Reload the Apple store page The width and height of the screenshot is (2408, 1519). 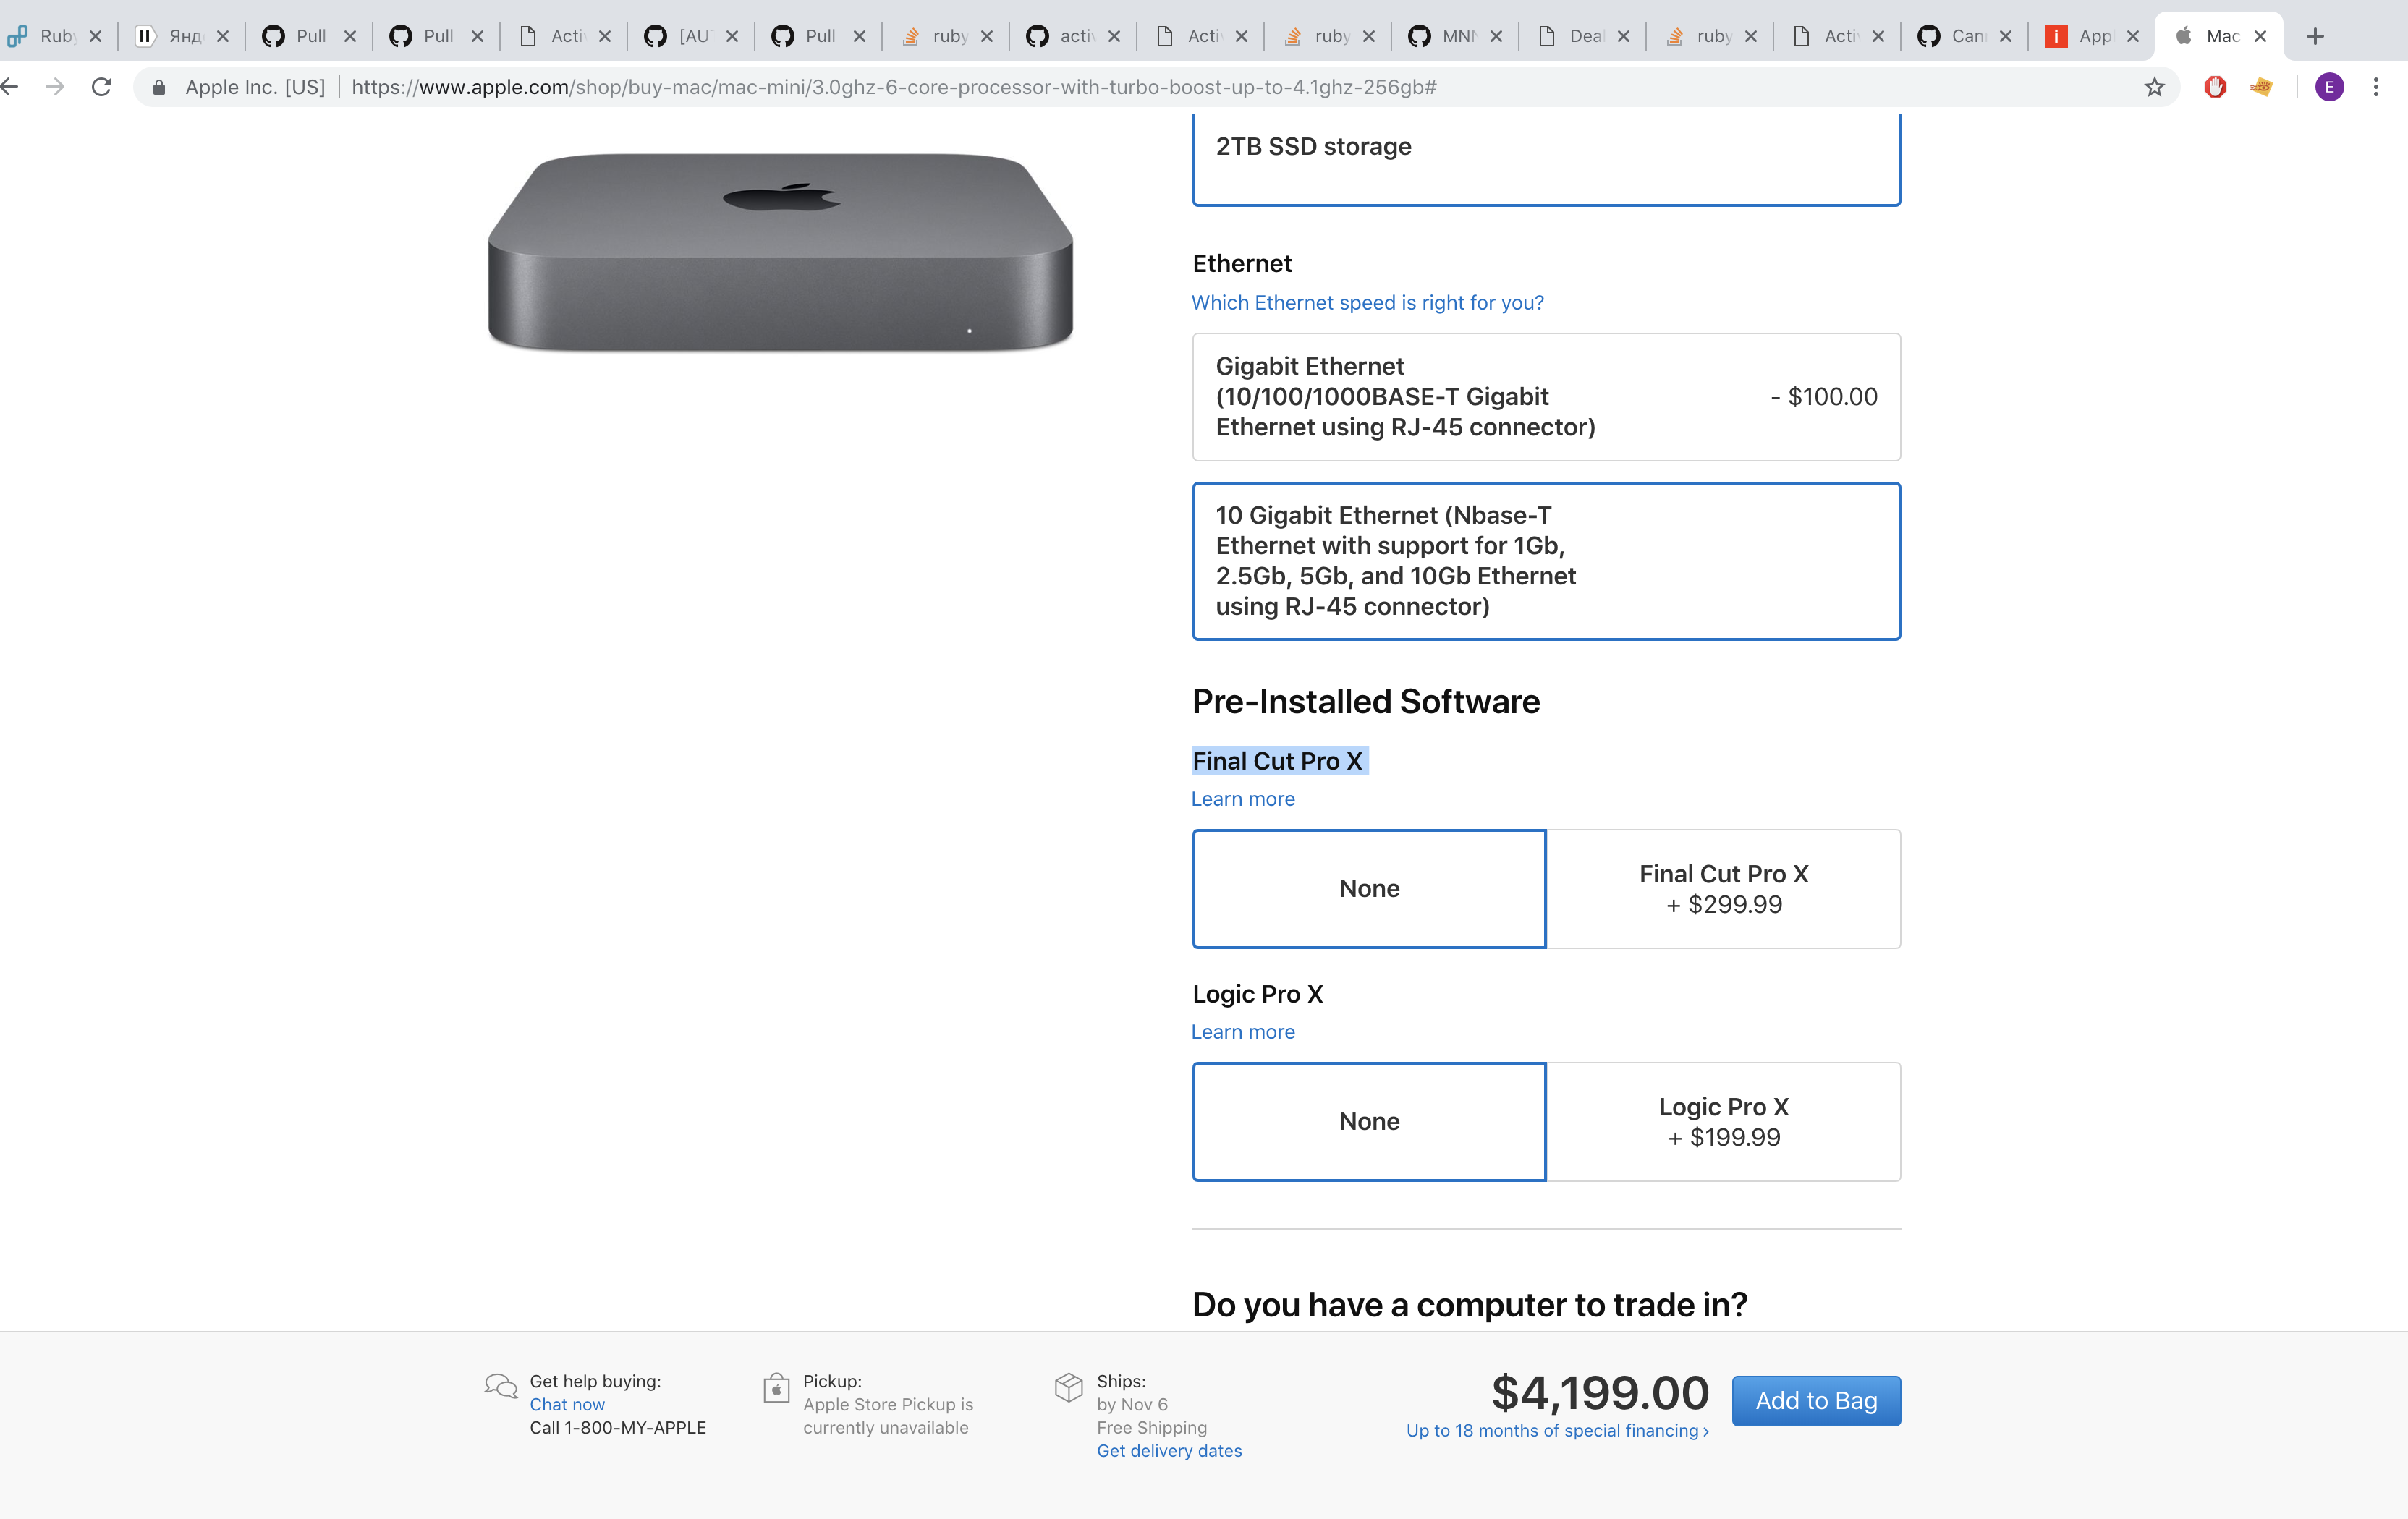pos(101,88)
